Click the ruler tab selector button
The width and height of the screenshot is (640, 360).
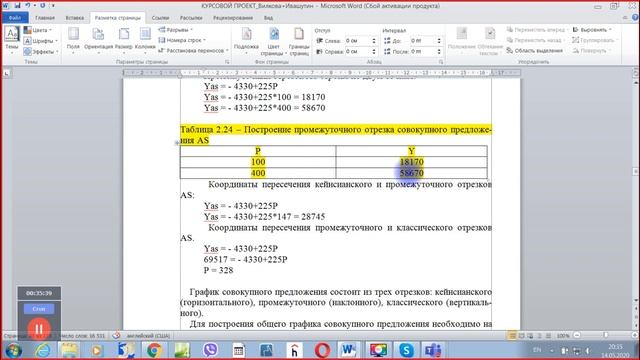click(x=7, y=73)
